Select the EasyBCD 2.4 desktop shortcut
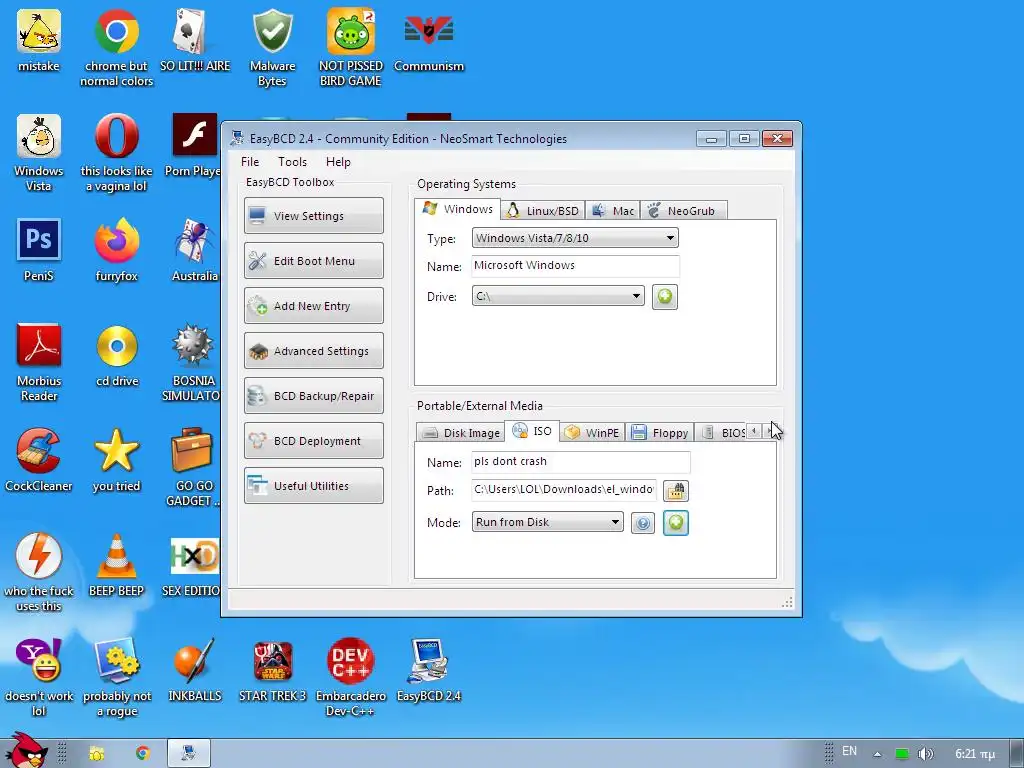The height and width of the screenshot is (768, 1024). point(428,670)
